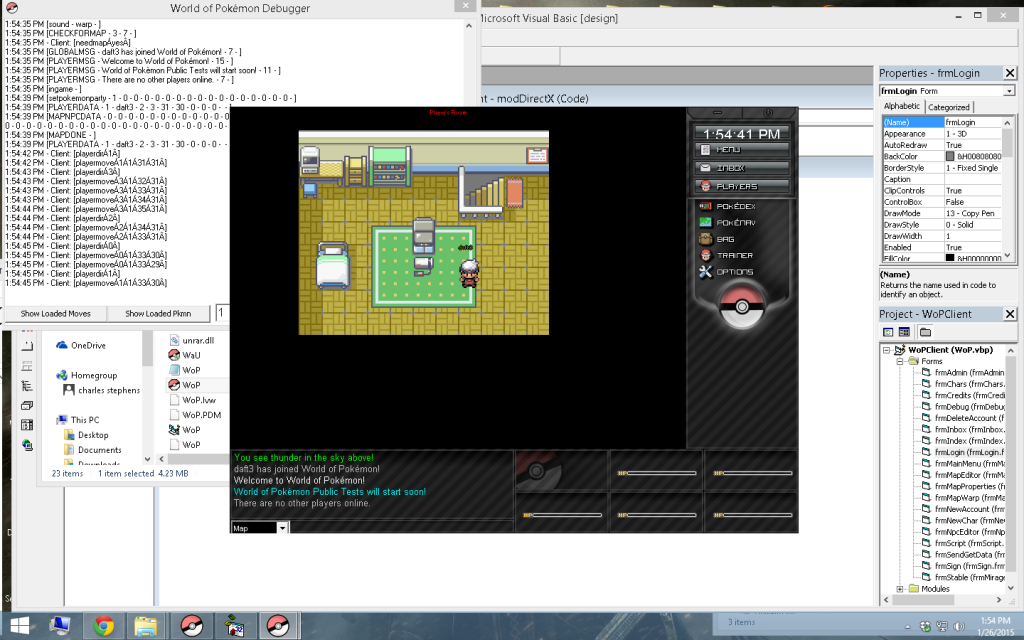Open Options in the game sidebar

pyautogui.click(x=726, y=272)
